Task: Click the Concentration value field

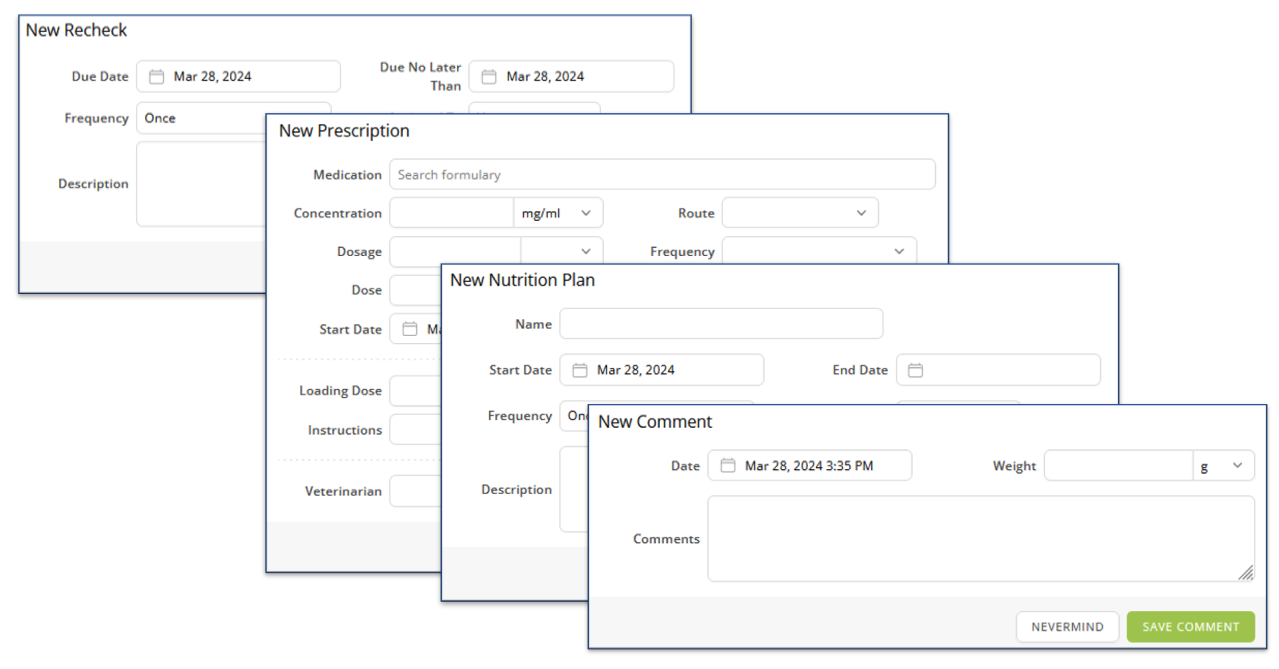Action: click(x=451, y=213)
